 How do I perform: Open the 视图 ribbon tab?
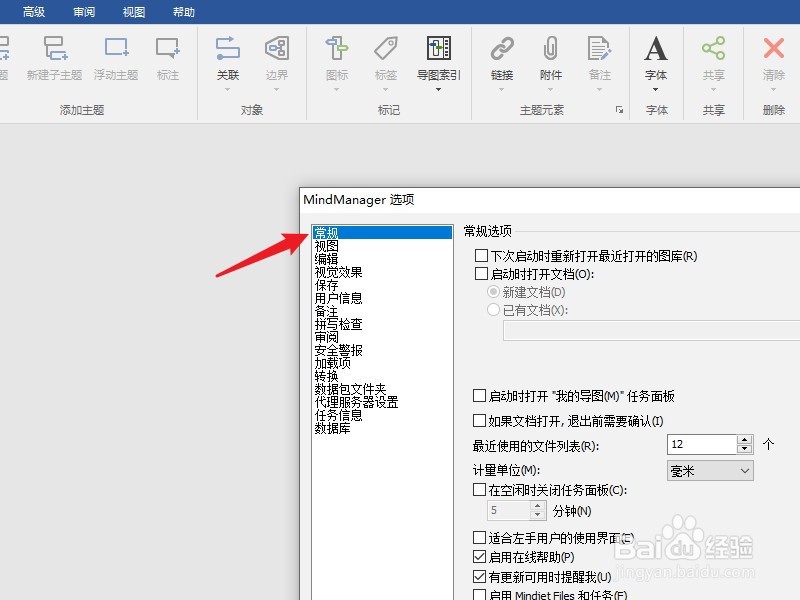134,12
